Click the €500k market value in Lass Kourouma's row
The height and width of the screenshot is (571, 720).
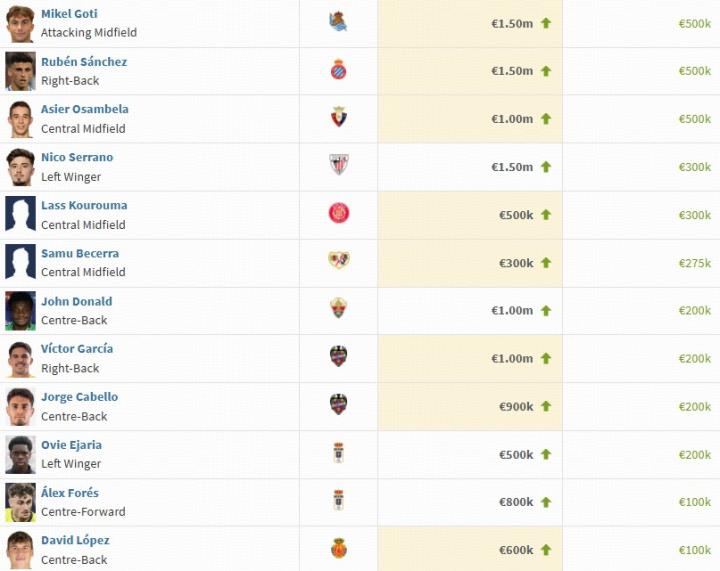click(516, 215)
